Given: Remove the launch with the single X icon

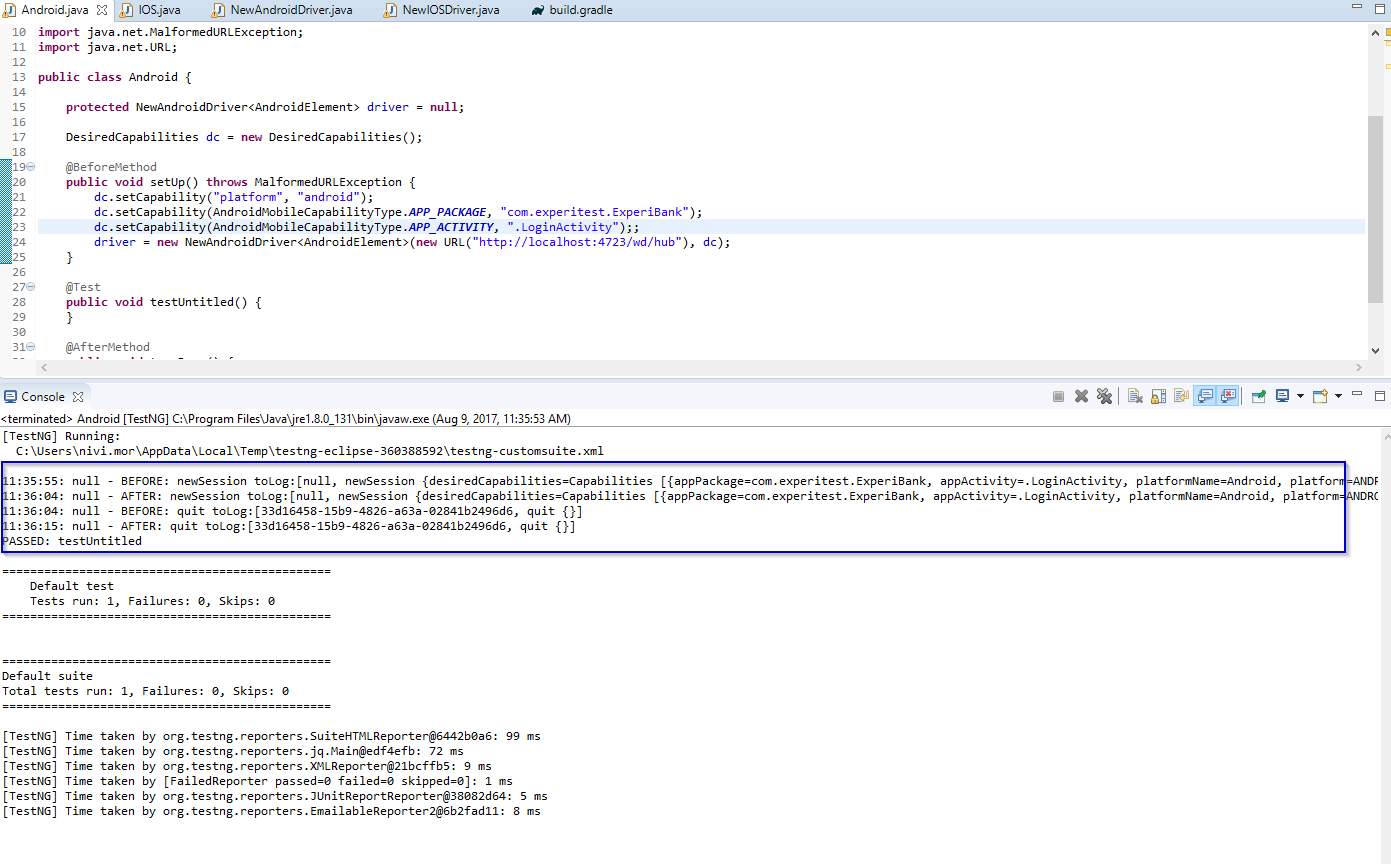Looking at the screenshot, I should (x=1081, y=396).
